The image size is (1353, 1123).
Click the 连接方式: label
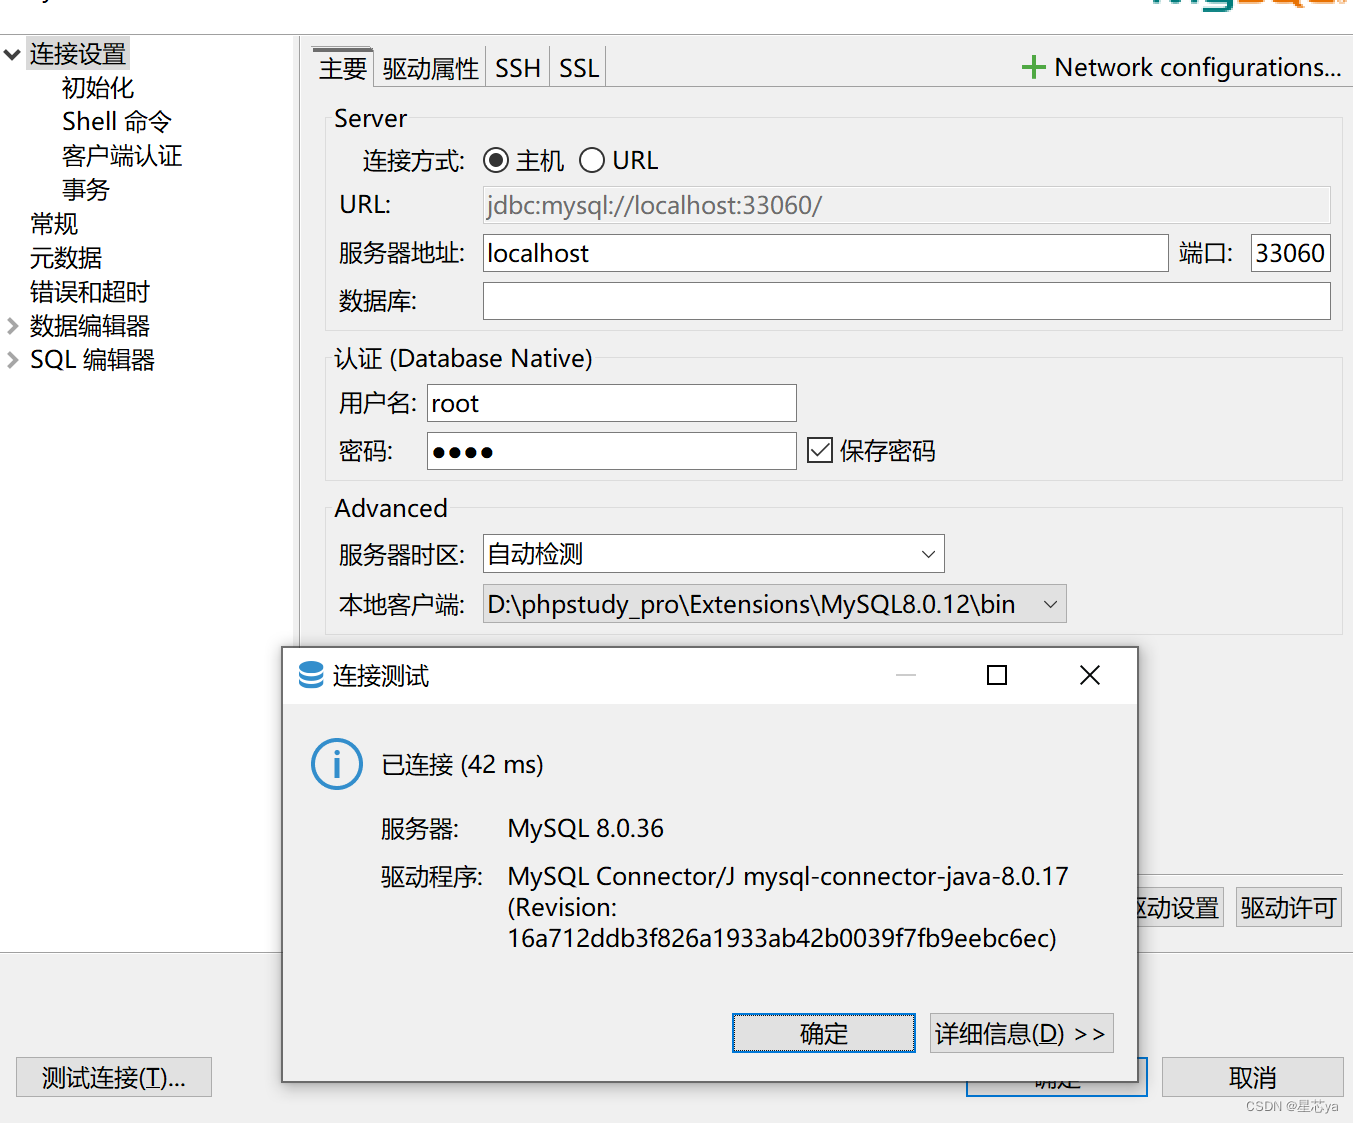pos(413,160)
